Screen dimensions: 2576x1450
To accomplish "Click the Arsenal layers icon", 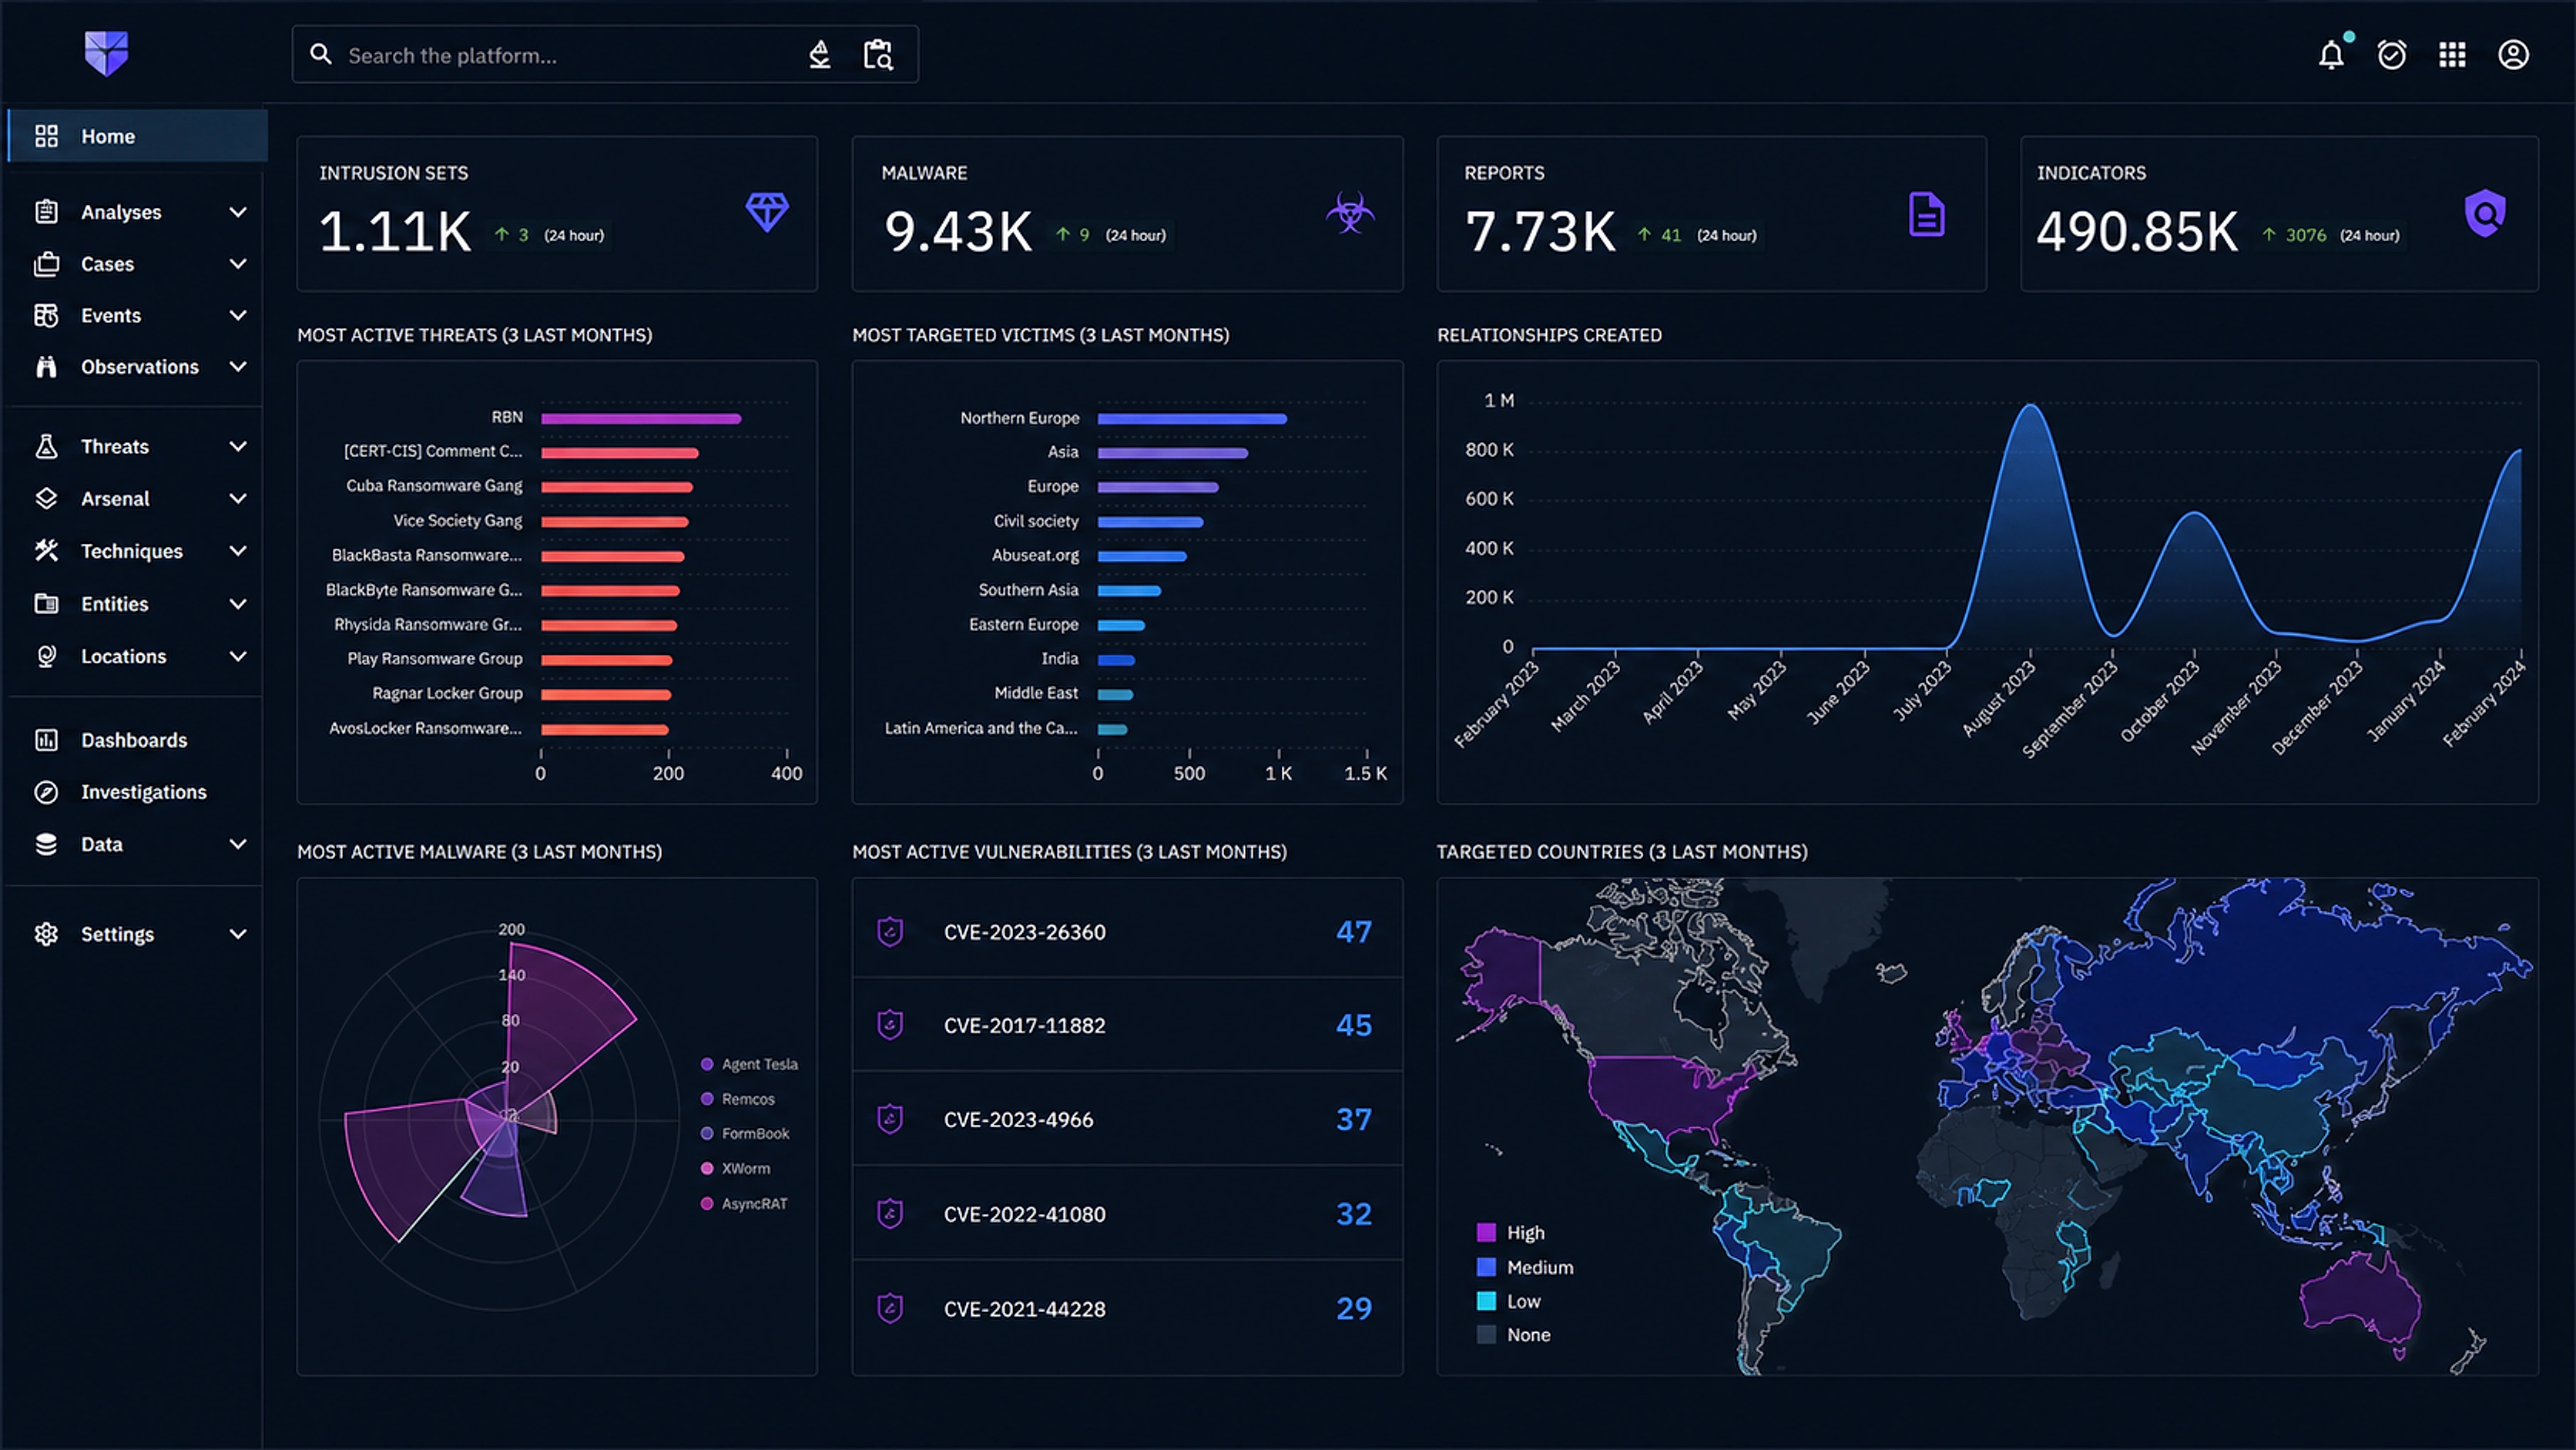I will (46, 498).
